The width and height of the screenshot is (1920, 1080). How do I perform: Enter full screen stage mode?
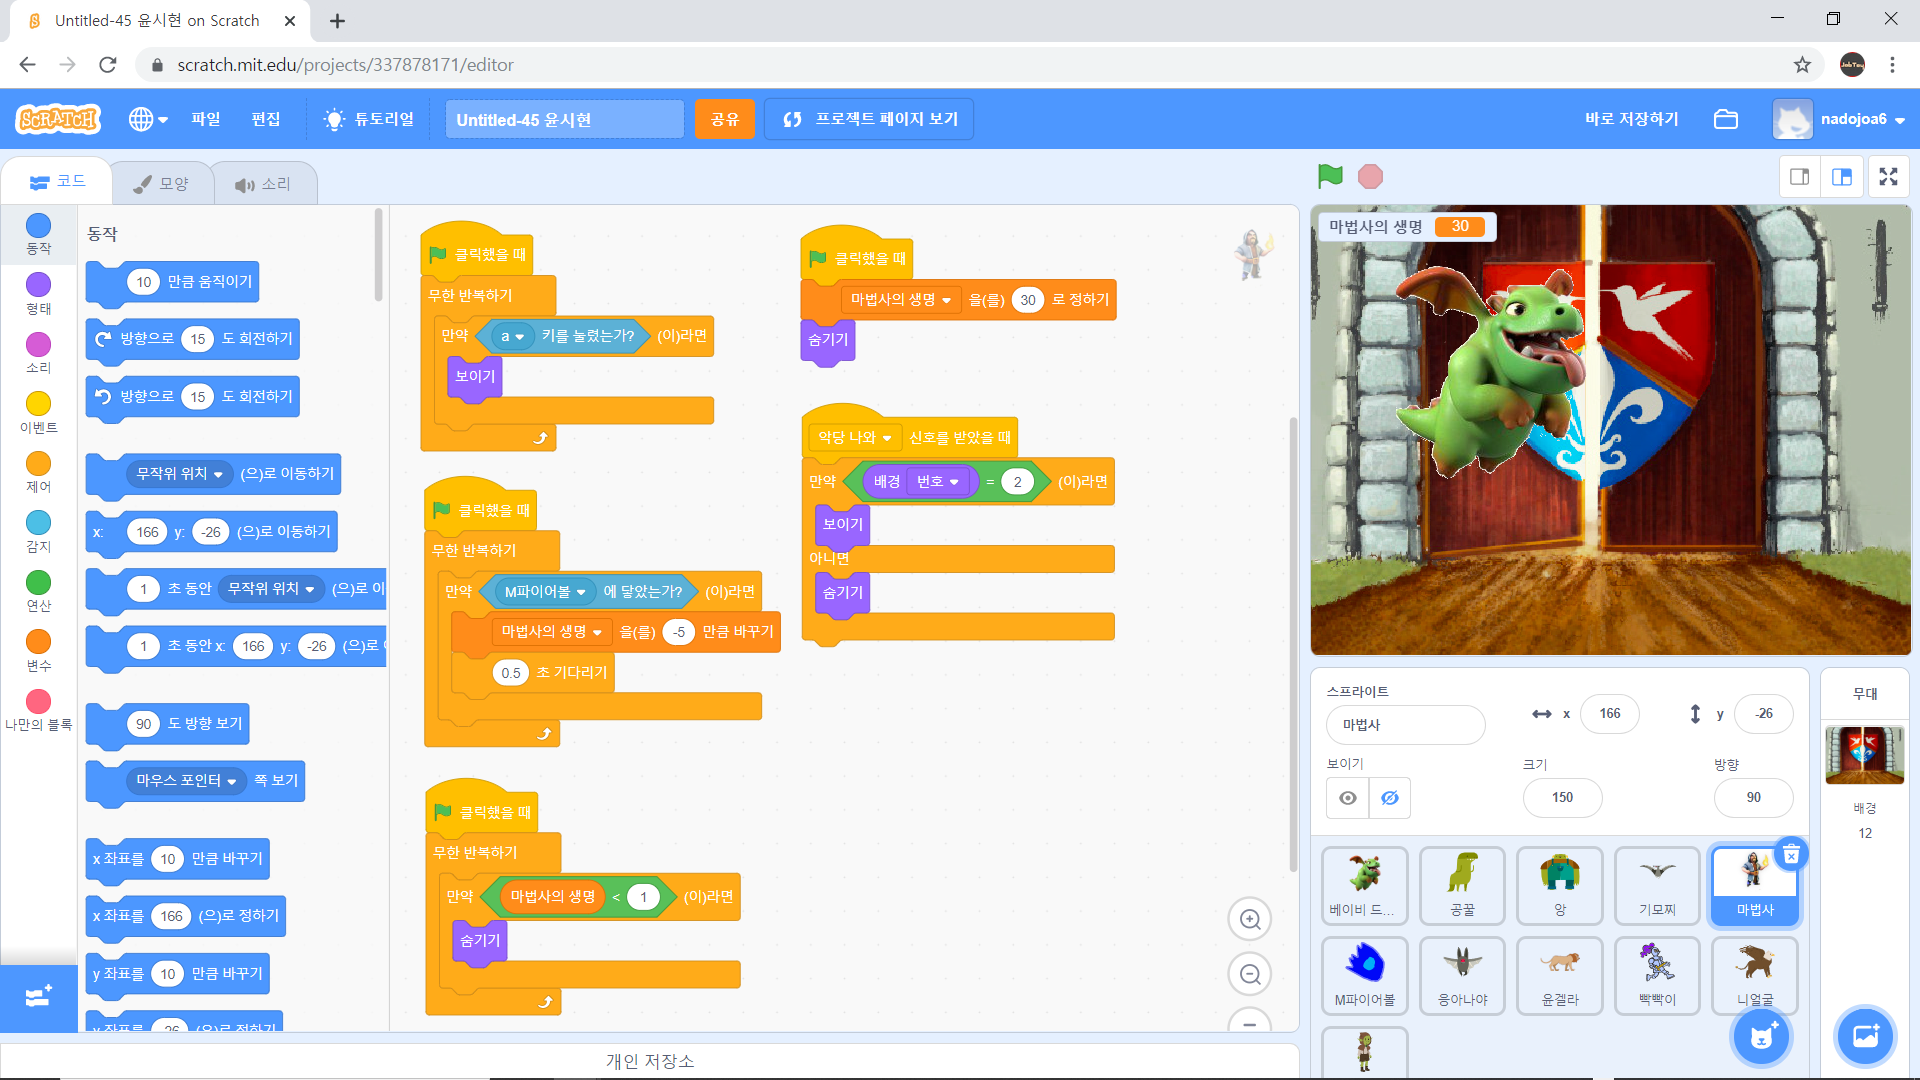tap(1888, 177)
